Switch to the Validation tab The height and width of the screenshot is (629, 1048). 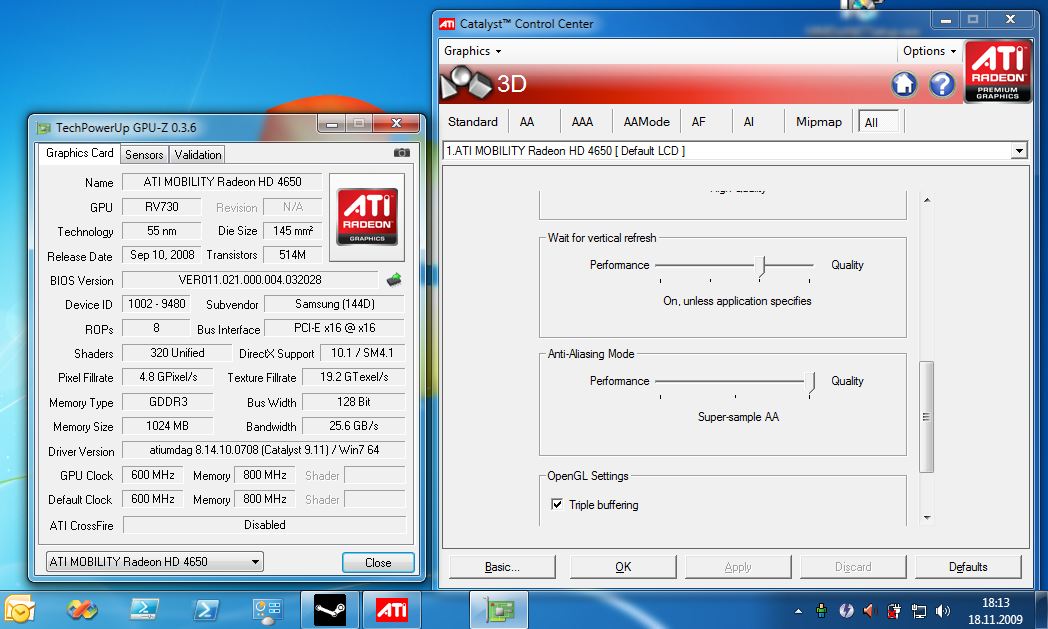click(198, 154)
